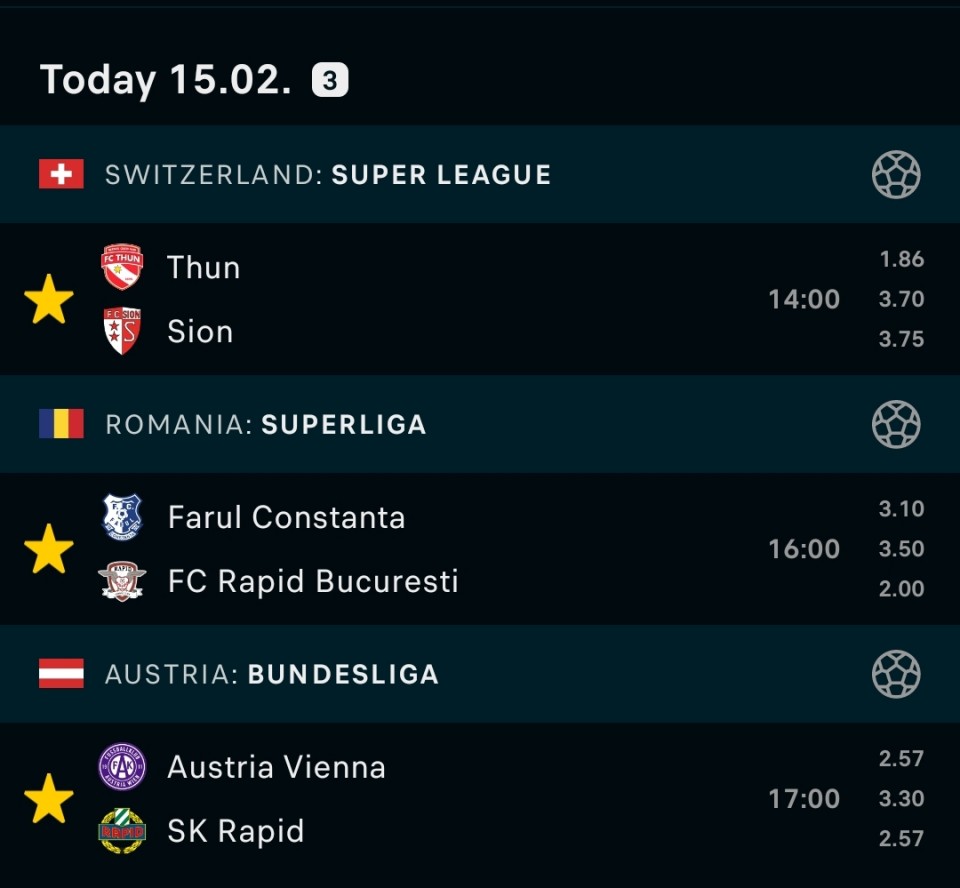Unfavorite the Thun vs Sion match star
Viewport: 960px width, 888px height.
(49, 300)
